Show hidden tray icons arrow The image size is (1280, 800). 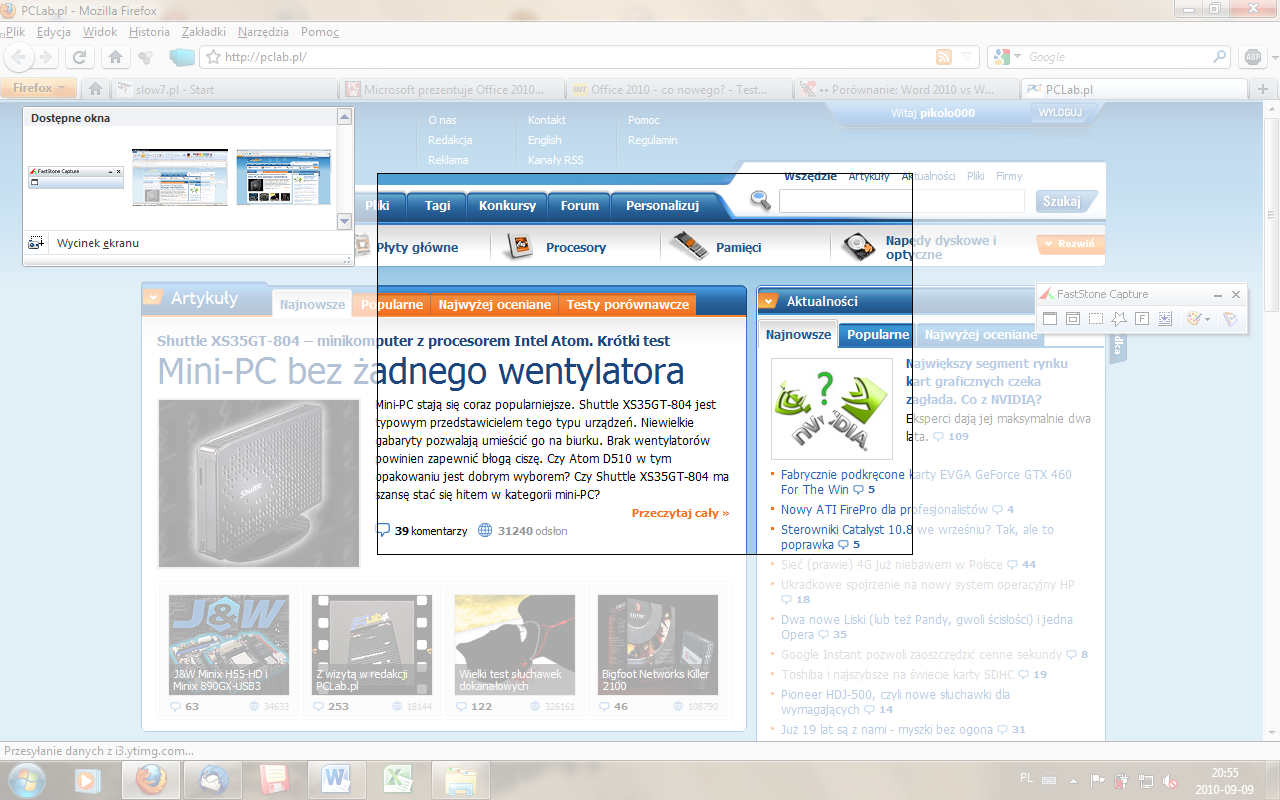(x=1075, y=780)
